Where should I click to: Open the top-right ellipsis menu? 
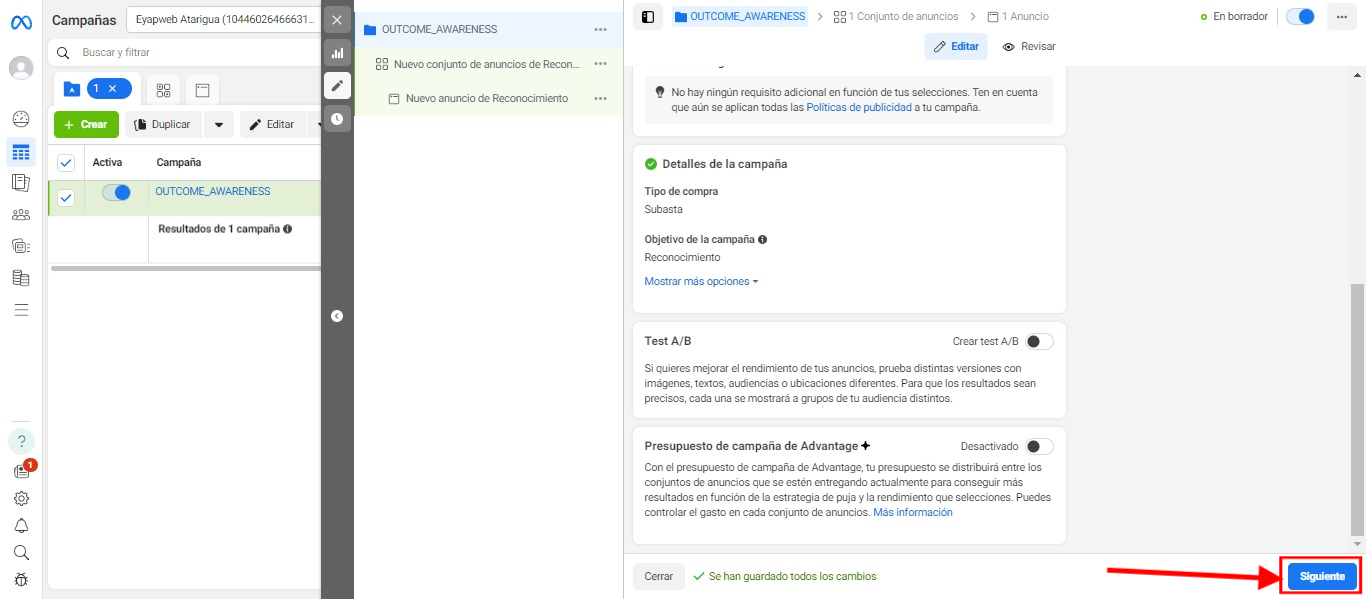pyautogui.click(x=1340, y=17)
